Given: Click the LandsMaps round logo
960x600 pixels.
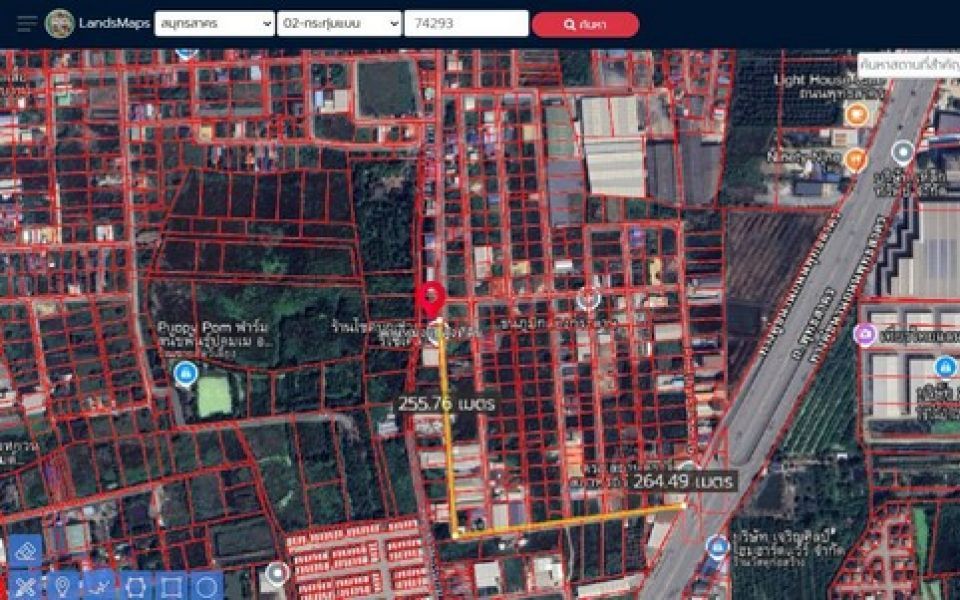Looking at the screenshot, I should pos(60,23).
